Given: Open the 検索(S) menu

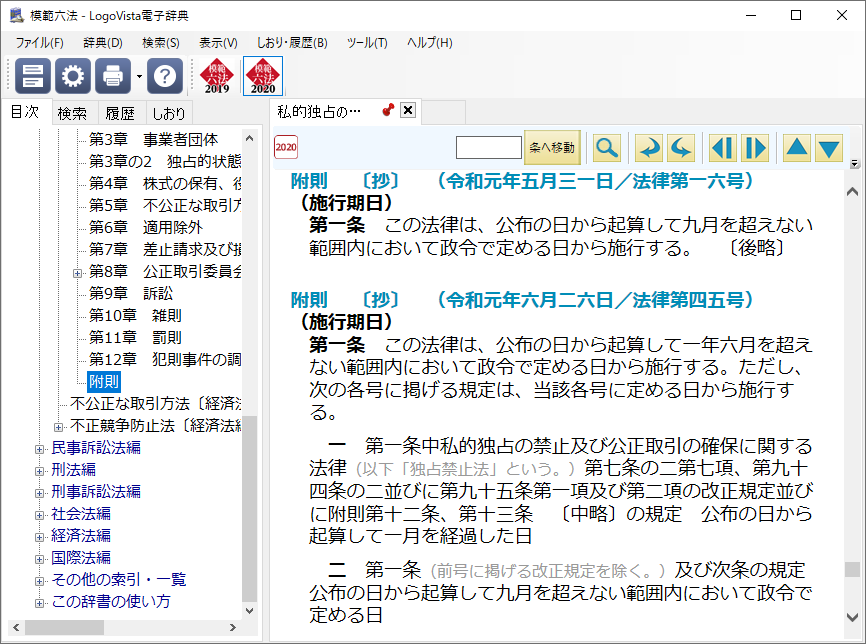Looking at the screenshot, I should pos(161,43).
